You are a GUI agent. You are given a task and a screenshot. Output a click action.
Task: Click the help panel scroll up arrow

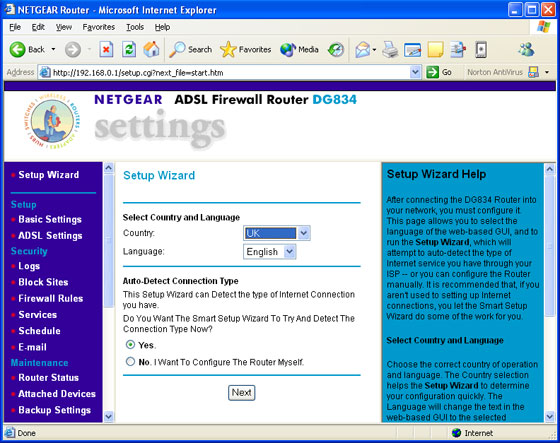[x=550, y=169]
